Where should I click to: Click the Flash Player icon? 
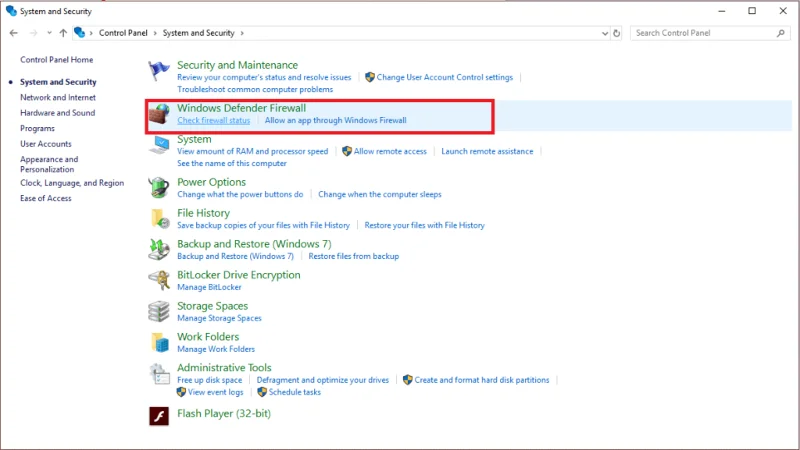click(x=159, y=415)
